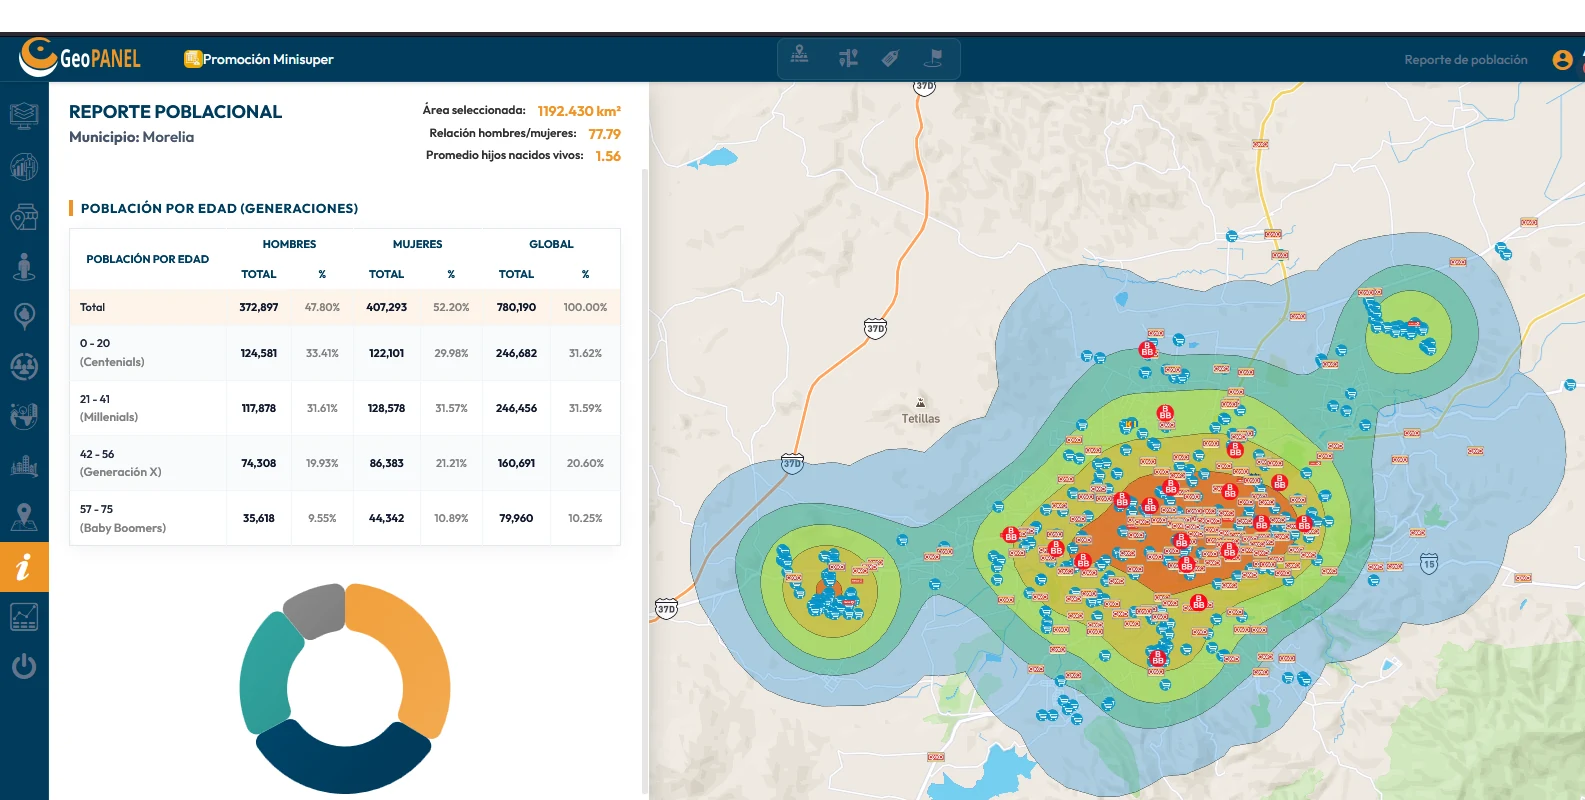Click the orange information icon in sidebar
Viewport: 1585px width, 800px height.
point(24,567)
